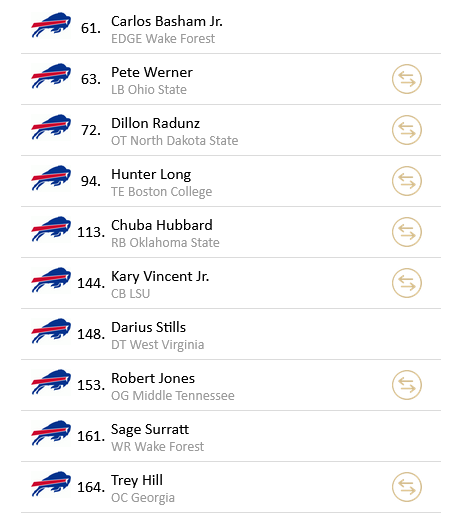Click Bills logo beside pick 148
466x529 pixels.
(51, 331)
